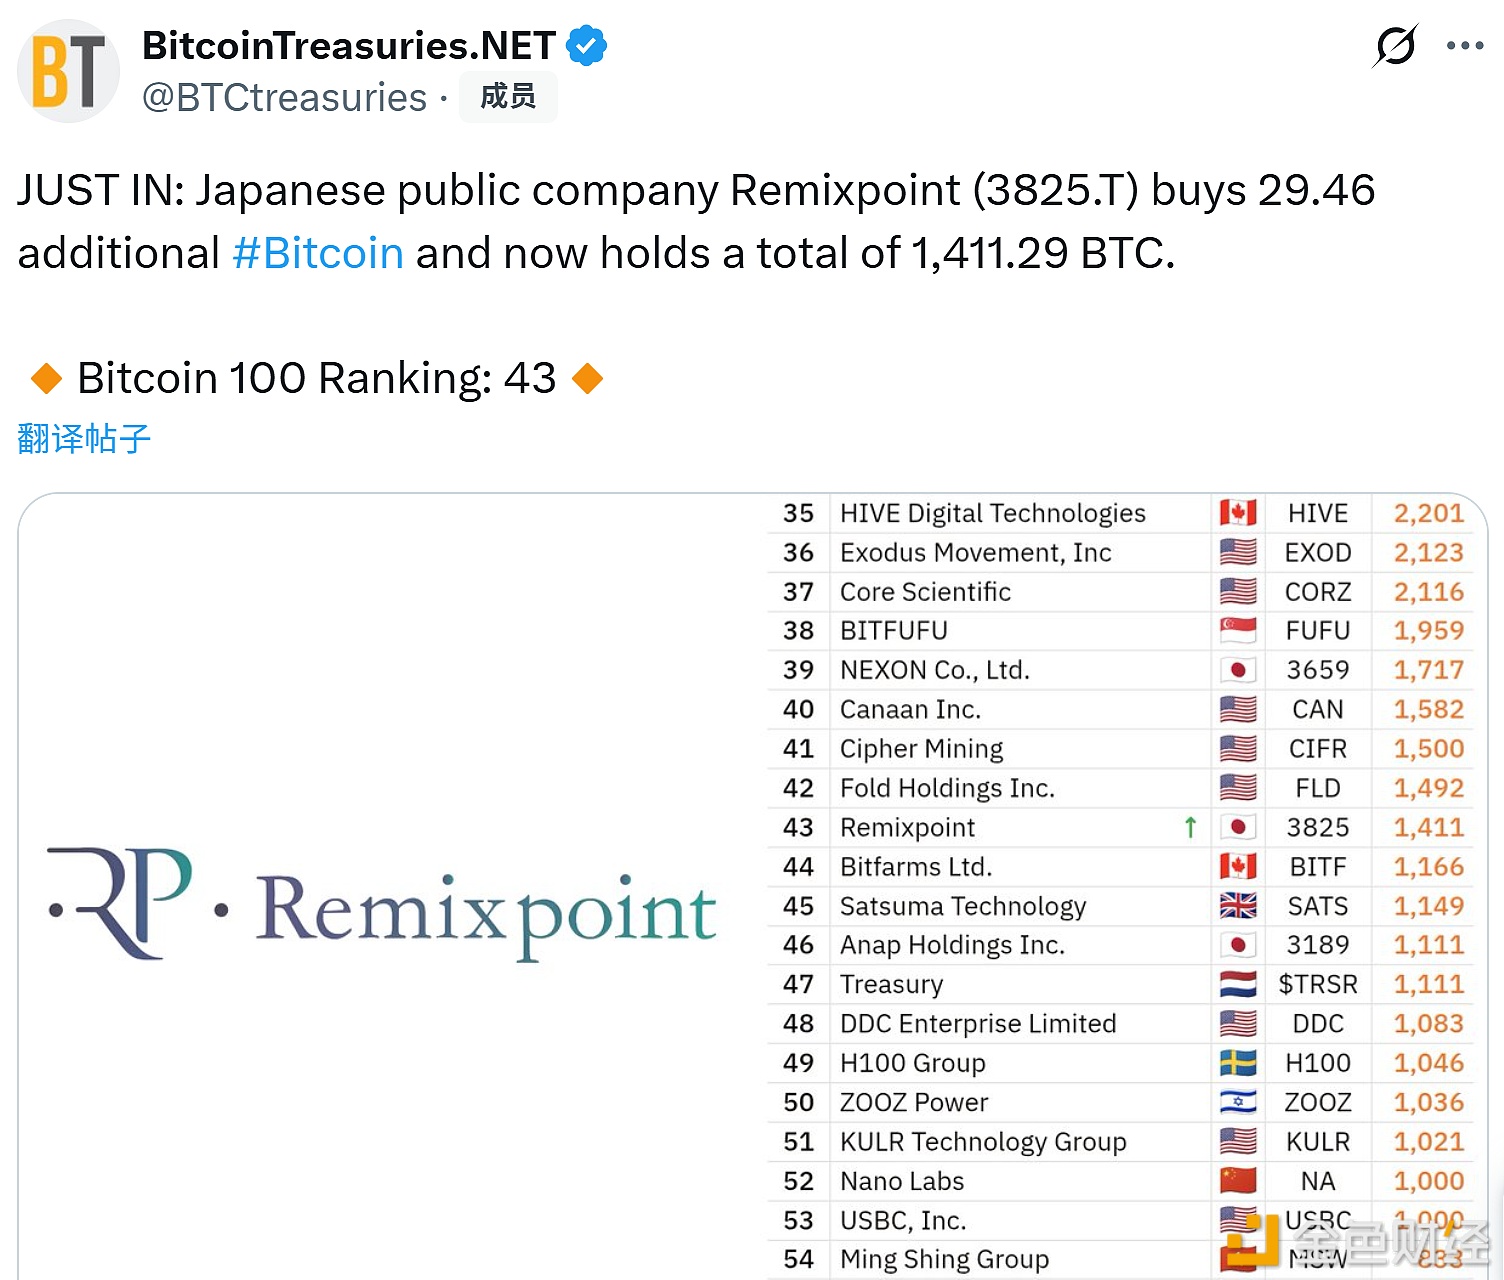Open the post options ellipsis menu
The width and height of the screenshot is (1504, 1280).
pyautogui.click(x=1464, y=45)
